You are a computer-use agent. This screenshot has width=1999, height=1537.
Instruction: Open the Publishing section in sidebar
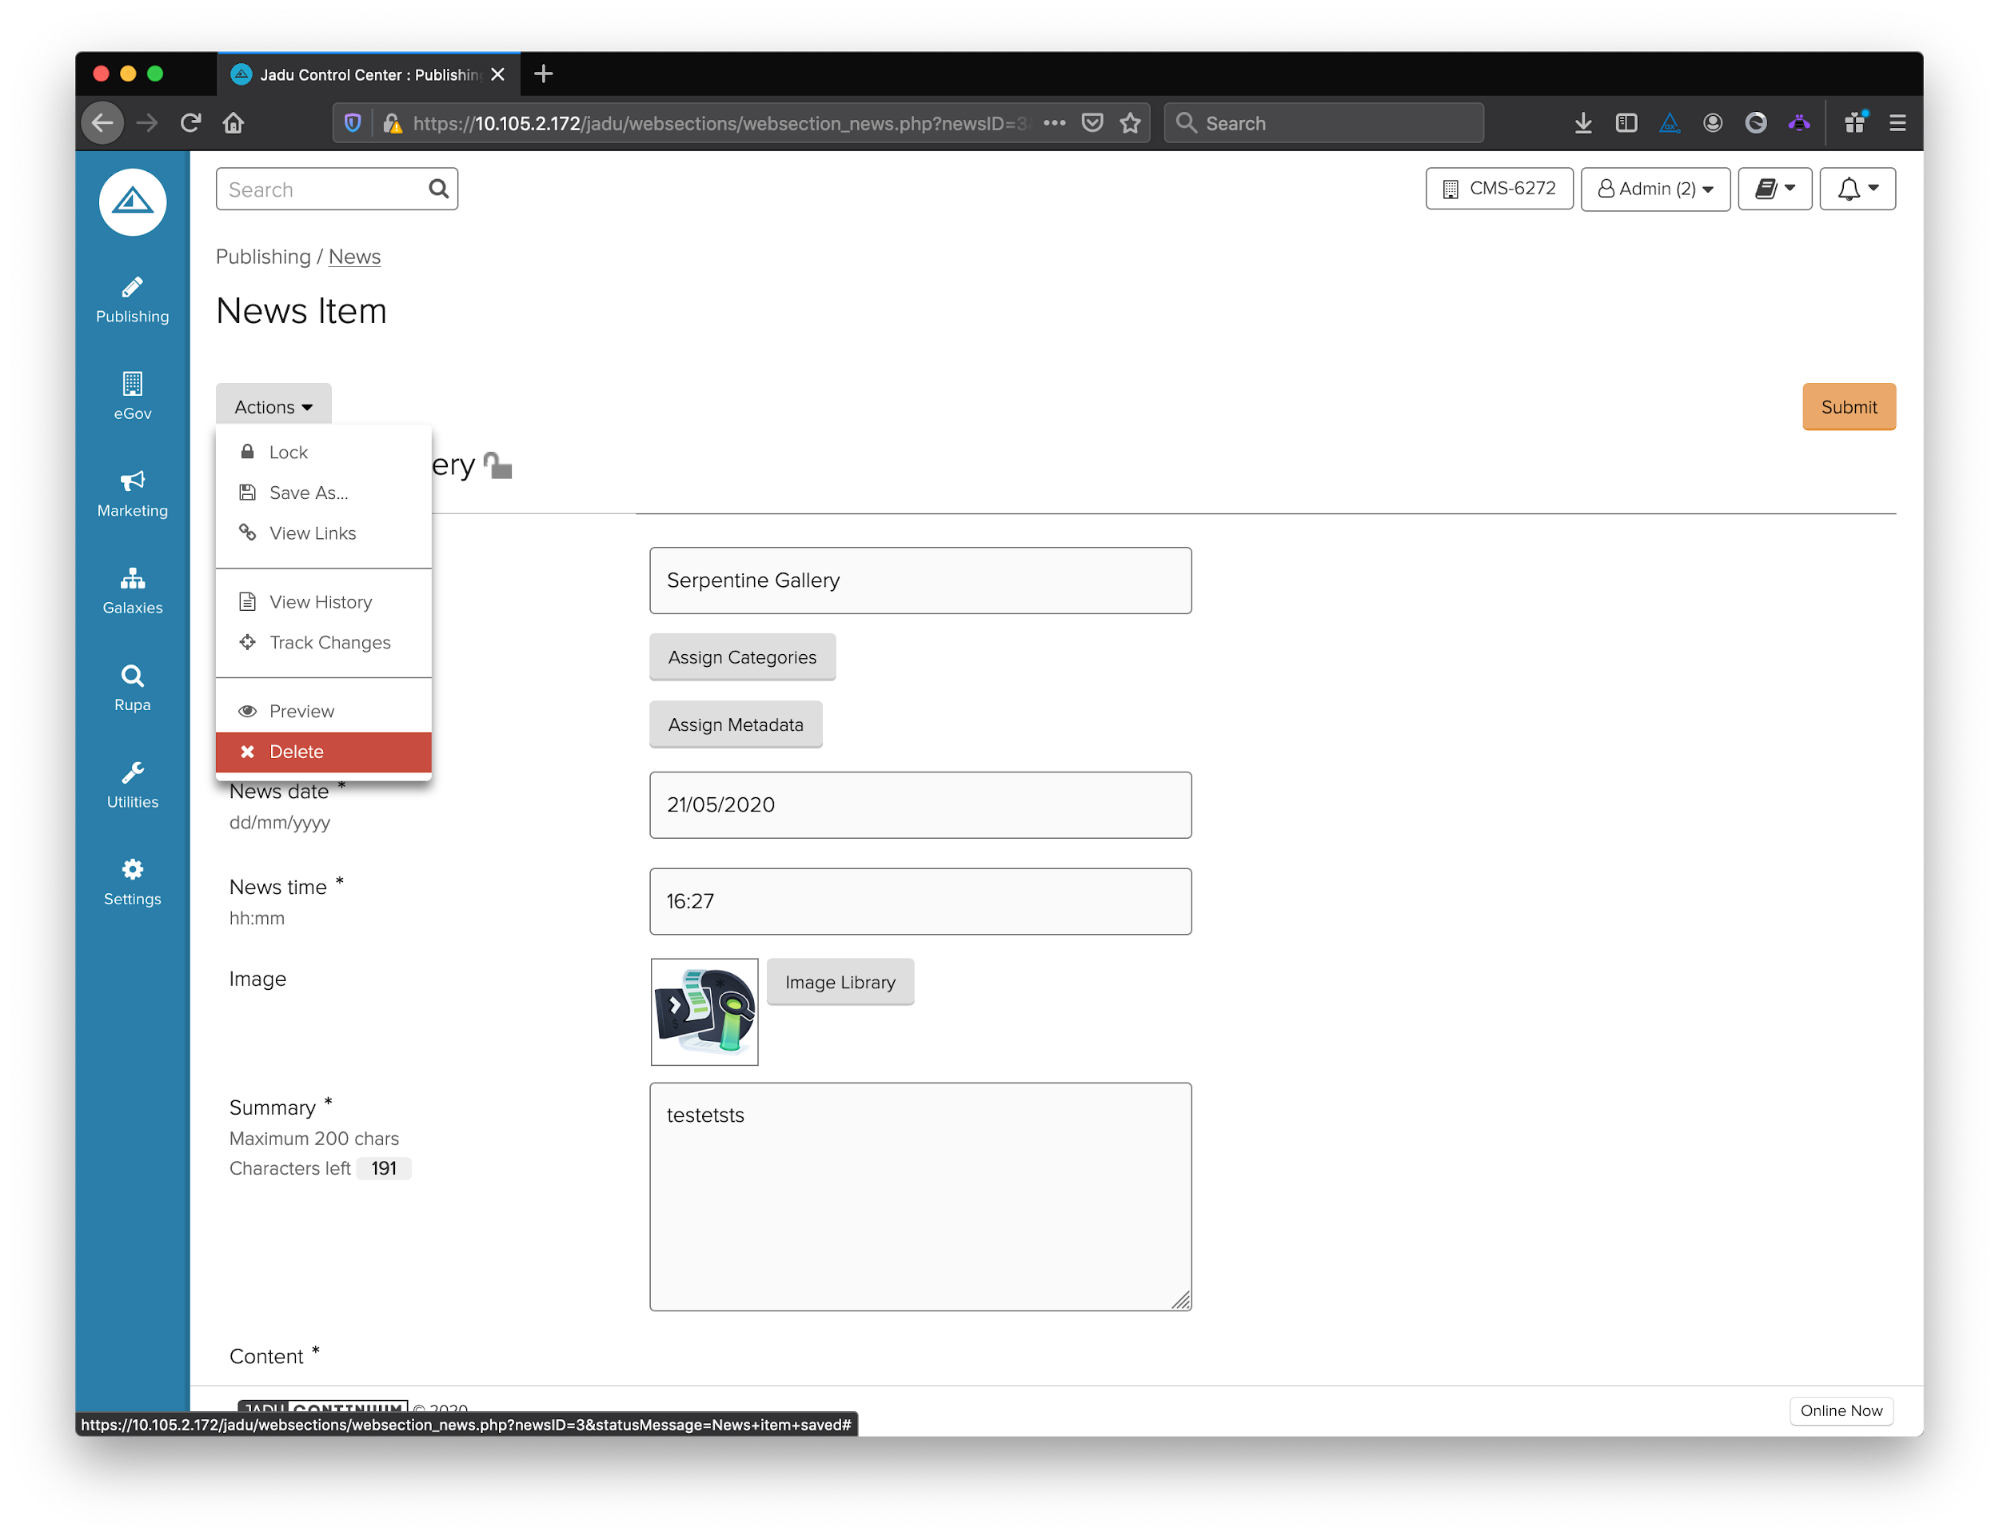point(132,300)
